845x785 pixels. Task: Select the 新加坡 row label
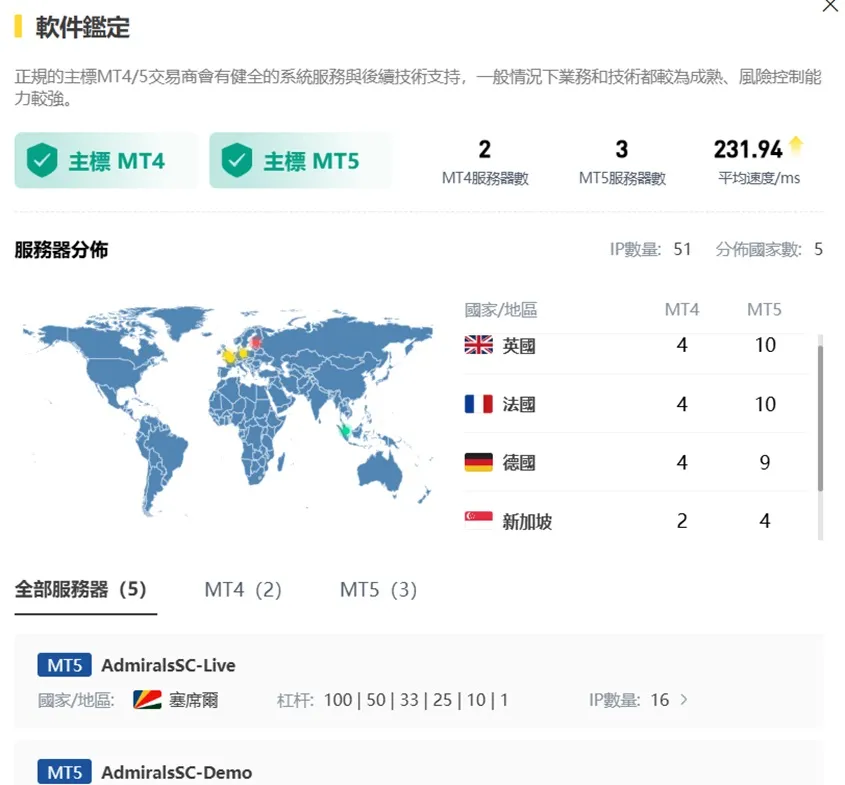point(527,522)
